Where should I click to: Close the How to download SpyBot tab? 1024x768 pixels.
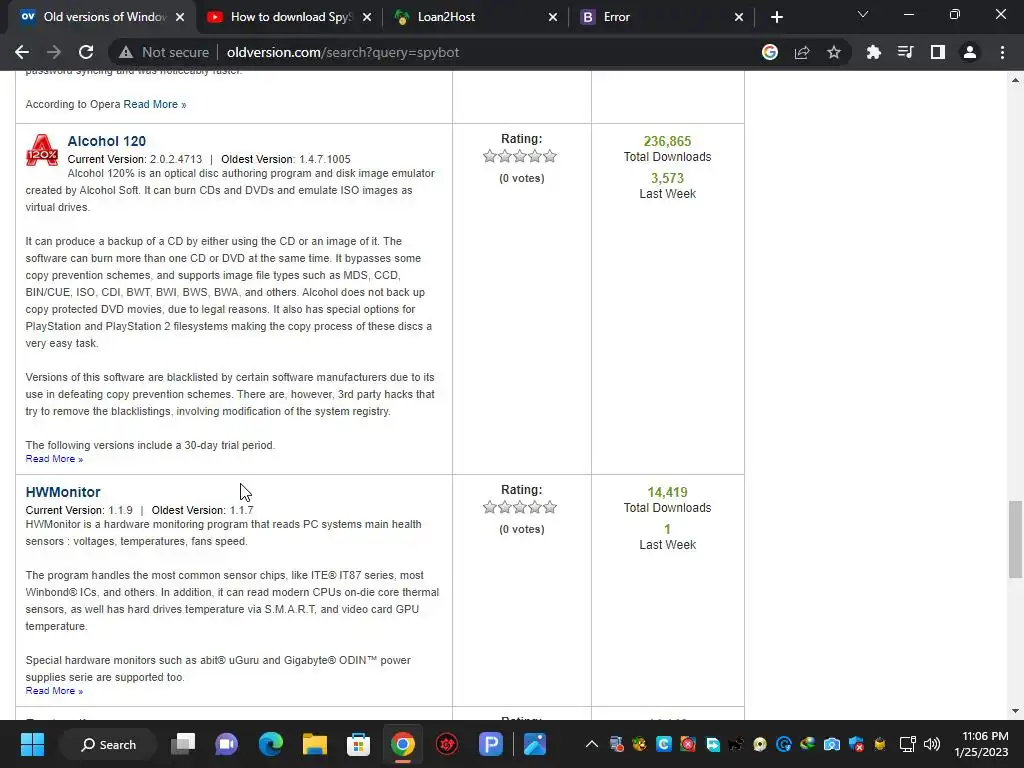[367, 17]
